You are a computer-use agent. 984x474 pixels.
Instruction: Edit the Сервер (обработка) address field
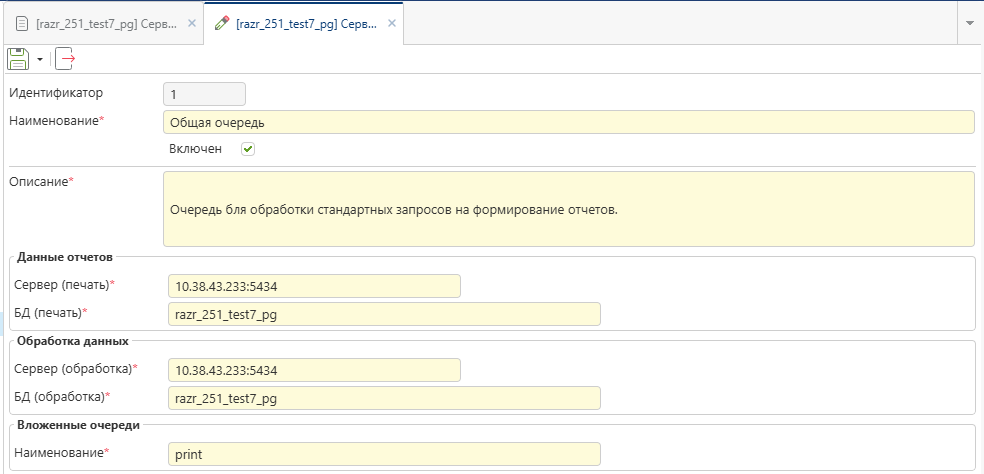tap(314, 370)
